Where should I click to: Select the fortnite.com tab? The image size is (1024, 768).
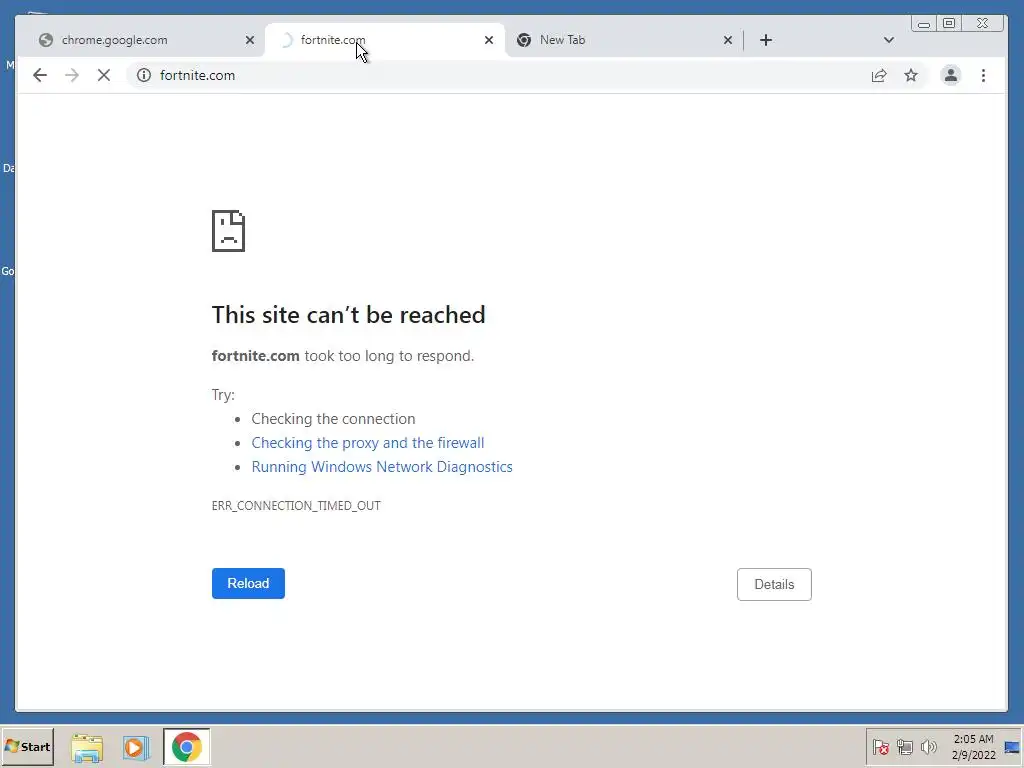point(385,40)
